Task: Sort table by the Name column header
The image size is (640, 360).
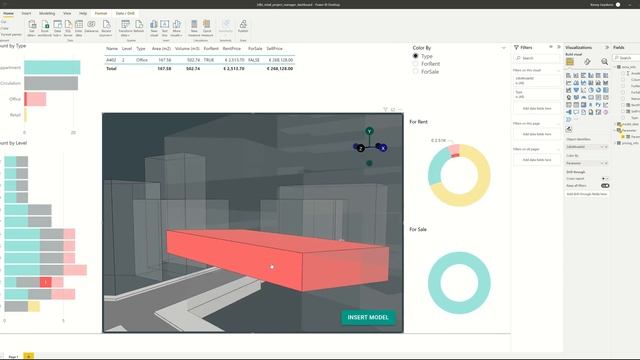Action: point(112,49)
